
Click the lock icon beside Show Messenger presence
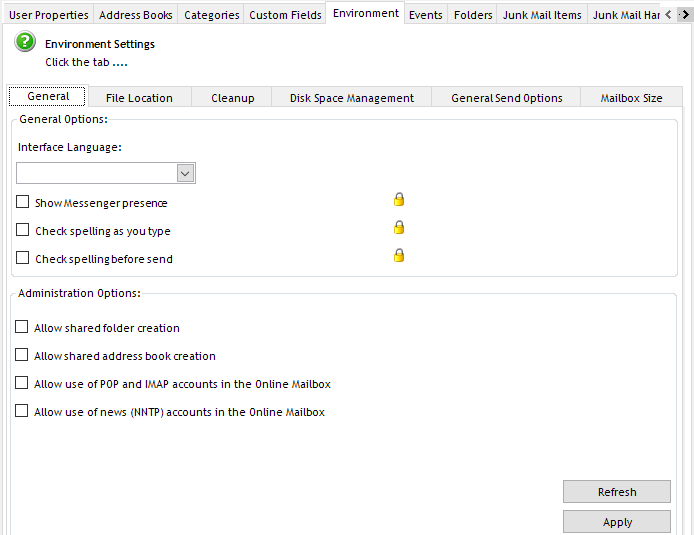coord(399,199)
